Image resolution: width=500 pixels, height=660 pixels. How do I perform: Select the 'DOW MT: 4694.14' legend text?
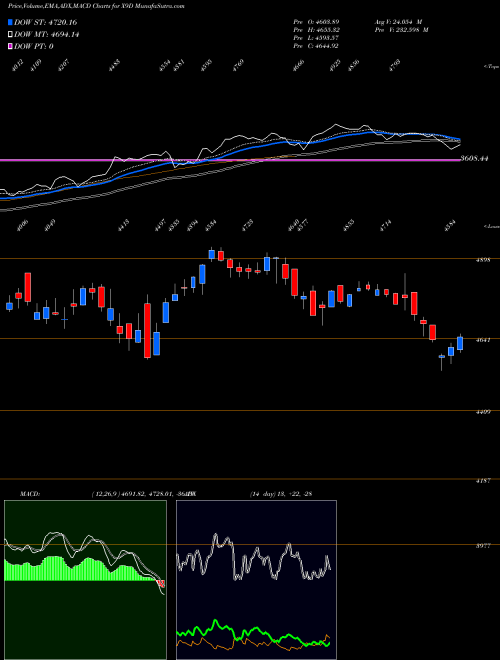pos(47,35)
